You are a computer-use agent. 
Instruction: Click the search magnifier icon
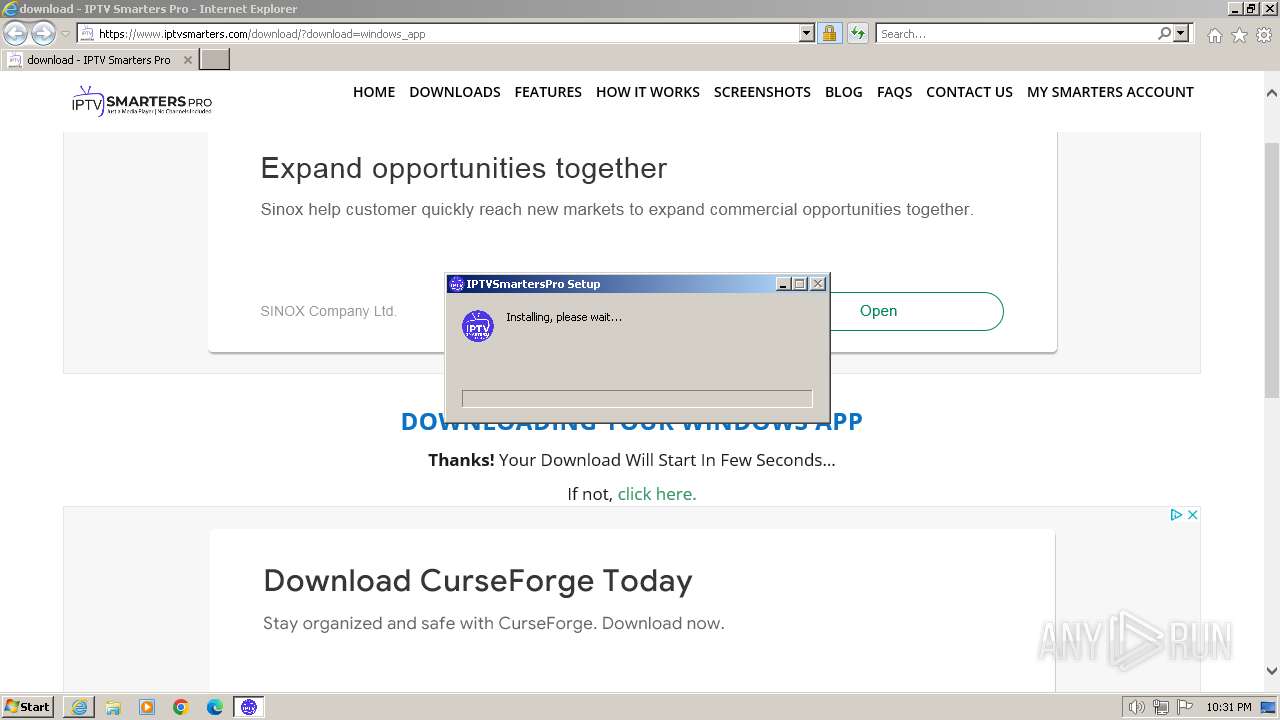point(1164,33)
